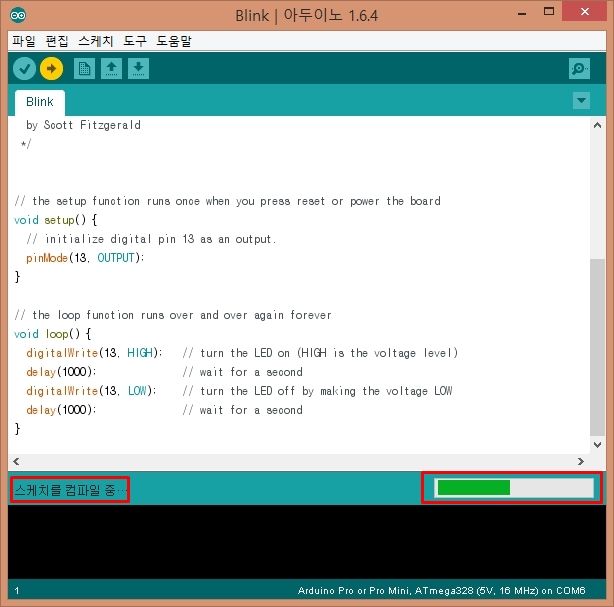Click the digitalWrite(13, LOW); statement

(91, 391)
